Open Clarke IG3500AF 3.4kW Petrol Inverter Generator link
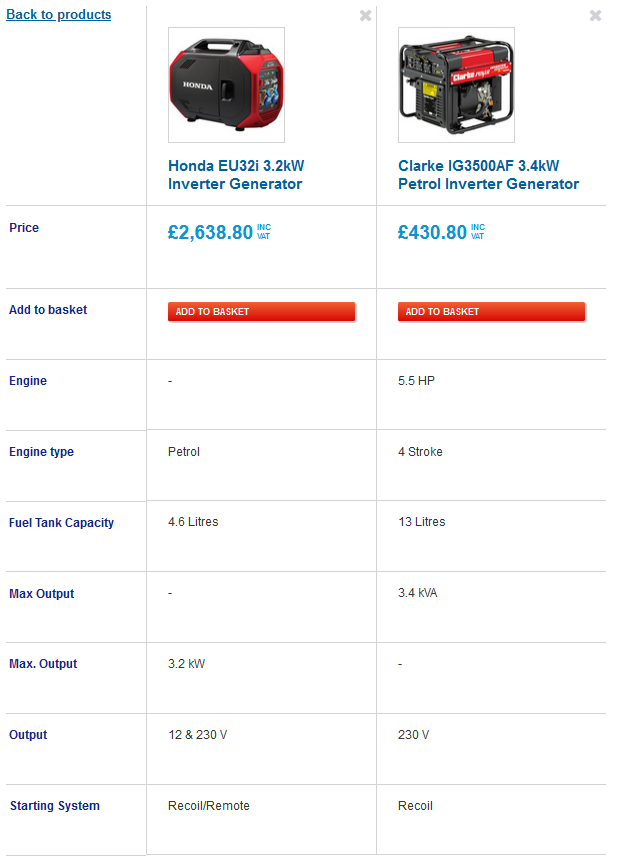Viewport: 628px width, 862px height. click(x=488, y=175)
